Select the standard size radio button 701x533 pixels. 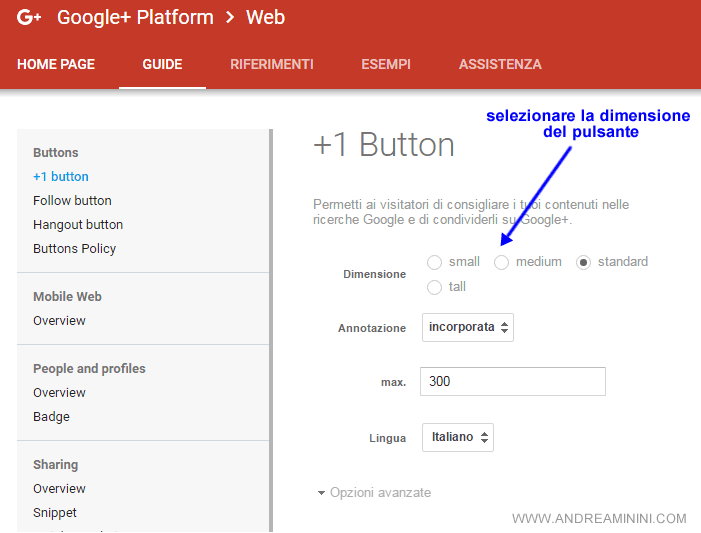[583, 262]
